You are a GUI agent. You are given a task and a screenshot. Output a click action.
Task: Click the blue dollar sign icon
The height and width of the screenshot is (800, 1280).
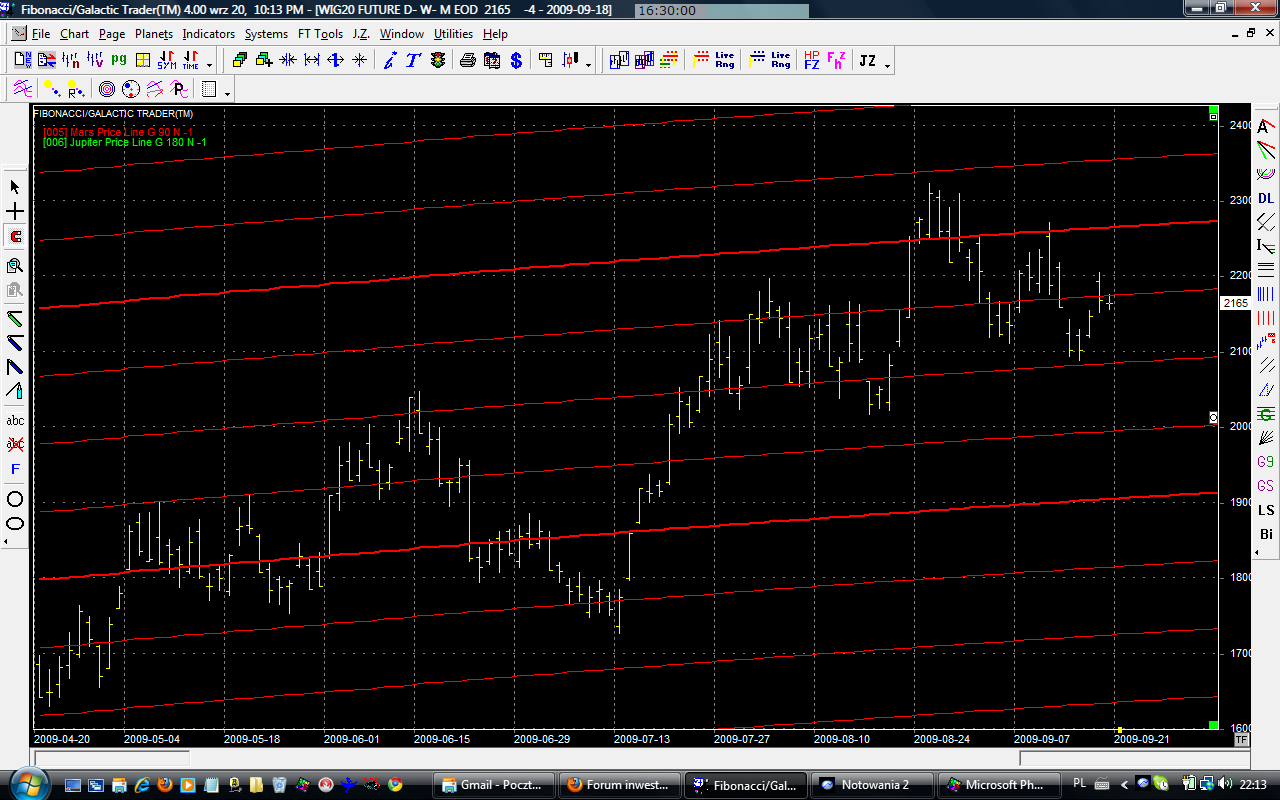coord(516,60)
